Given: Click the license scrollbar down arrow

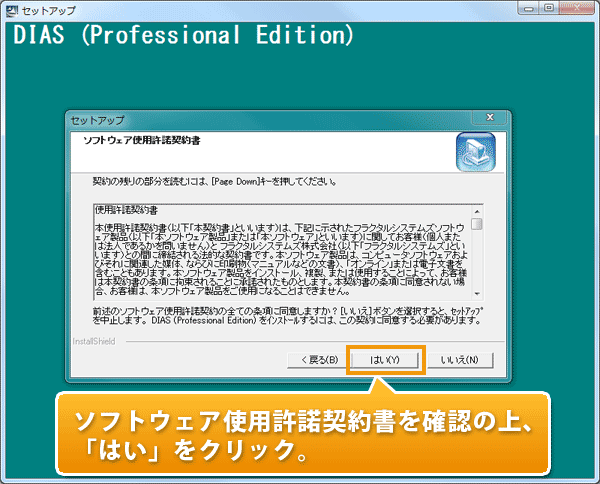Looking at the screenshot, I should 477,294.
